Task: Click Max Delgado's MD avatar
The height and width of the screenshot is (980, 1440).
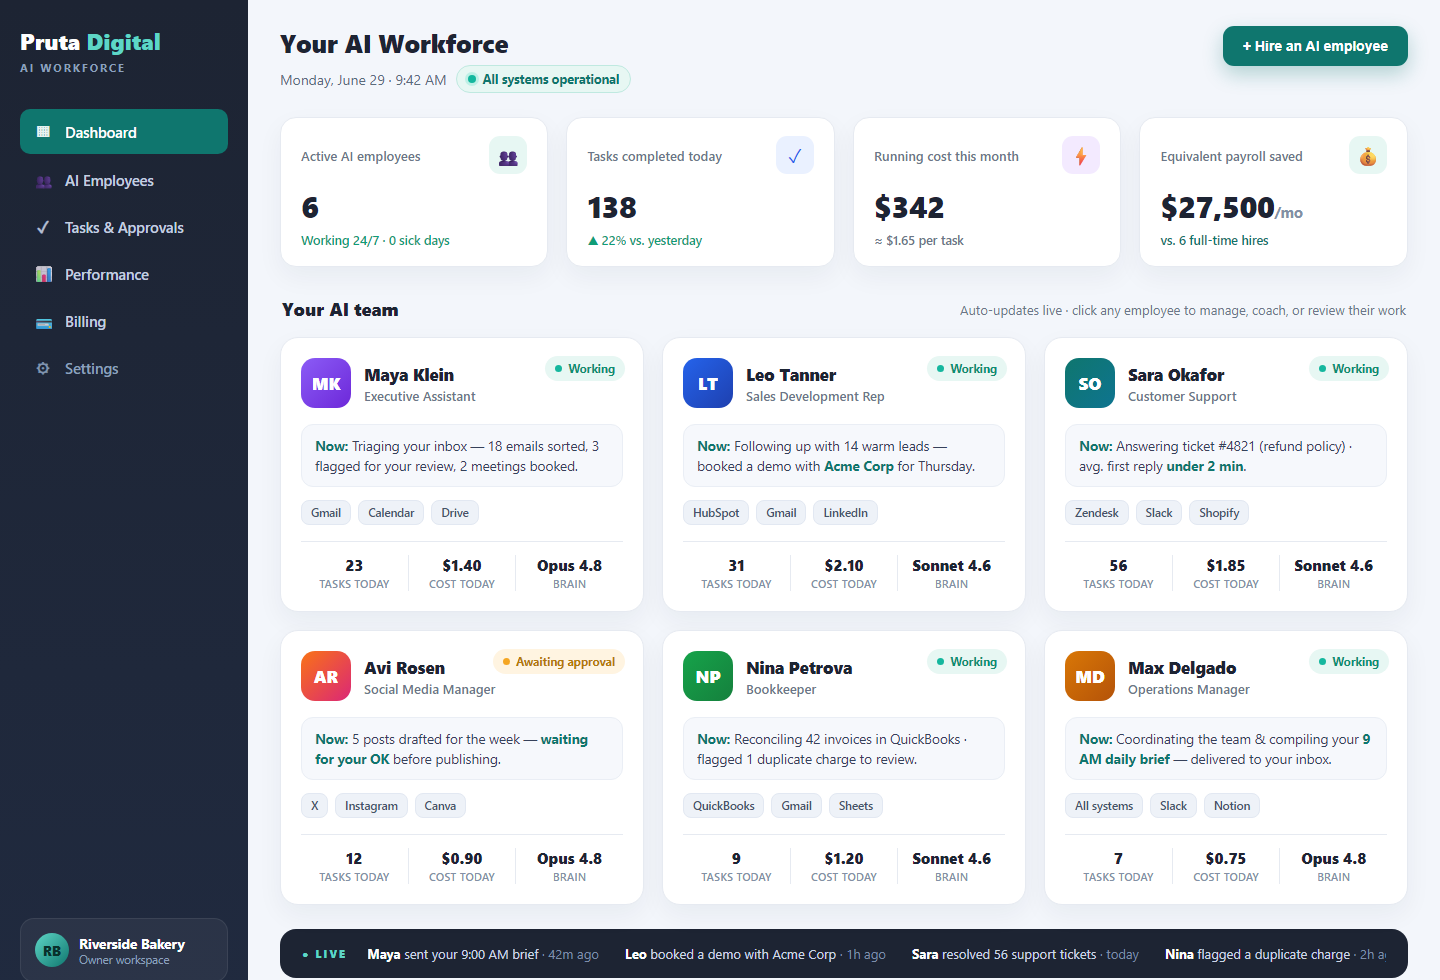Action: point(1090,676)
